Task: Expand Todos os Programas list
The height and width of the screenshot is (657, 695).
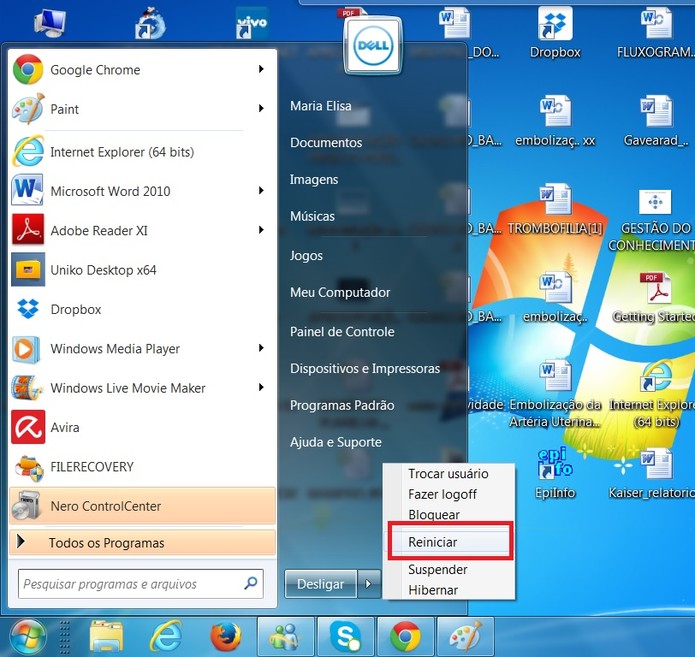Action: pos(142,543)
